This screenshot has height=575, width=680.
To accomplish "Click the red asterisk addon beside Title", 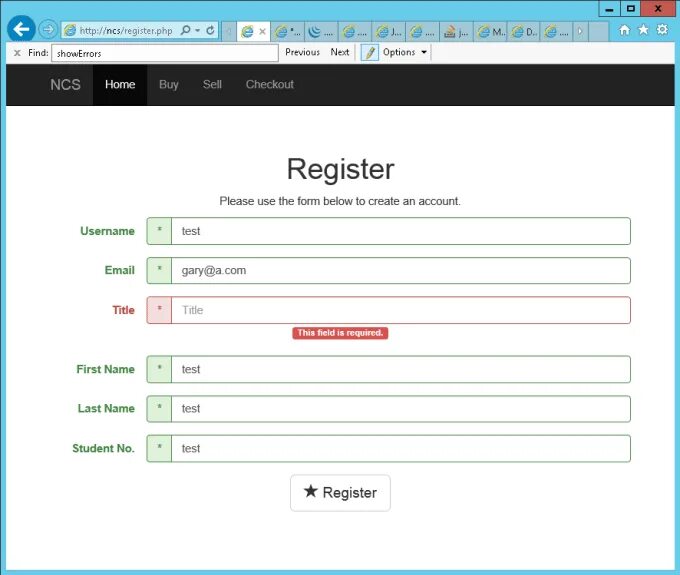I will [159, 310].
